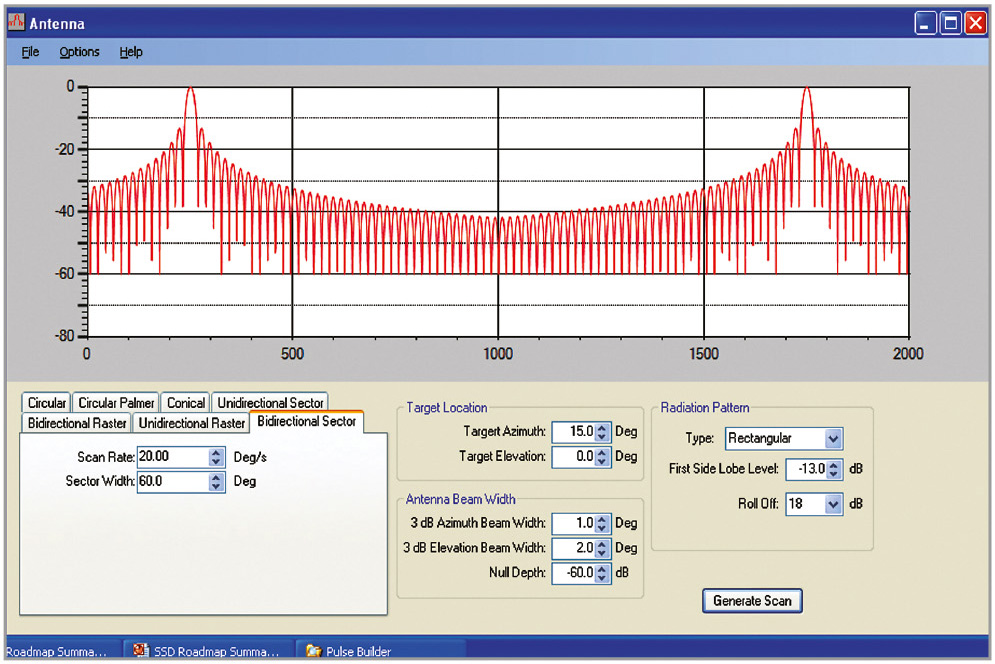
Task: Click the Sector Width spinner arrows
Action: pos(216,482)
